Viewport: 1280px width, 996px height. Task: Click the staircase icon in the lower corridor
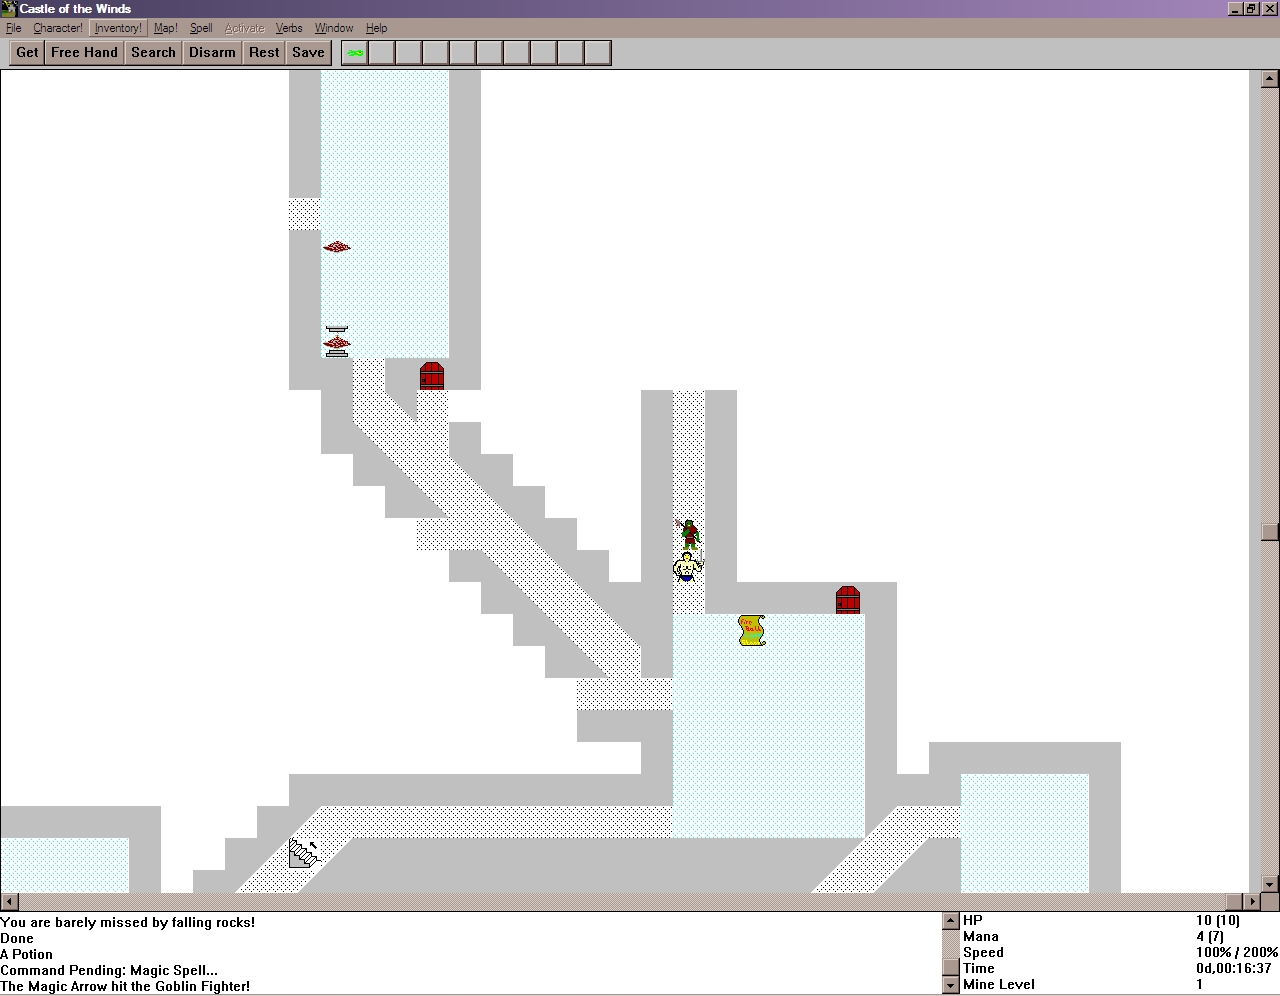303,853
